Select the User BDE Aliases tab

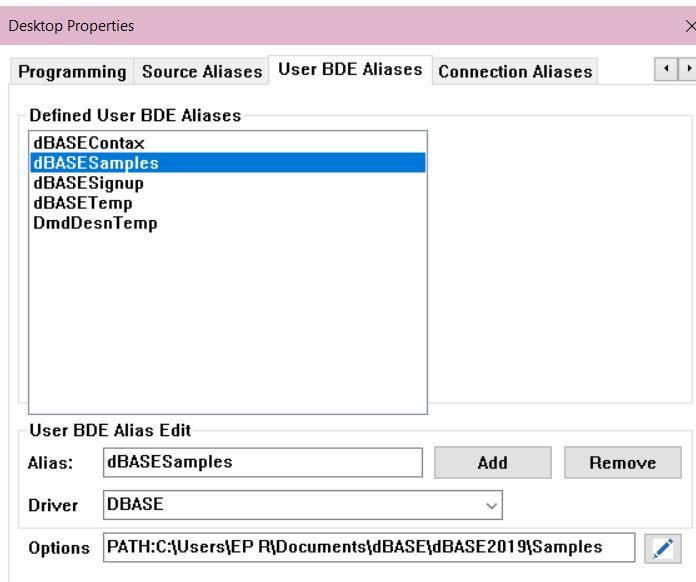pos(350,71)
